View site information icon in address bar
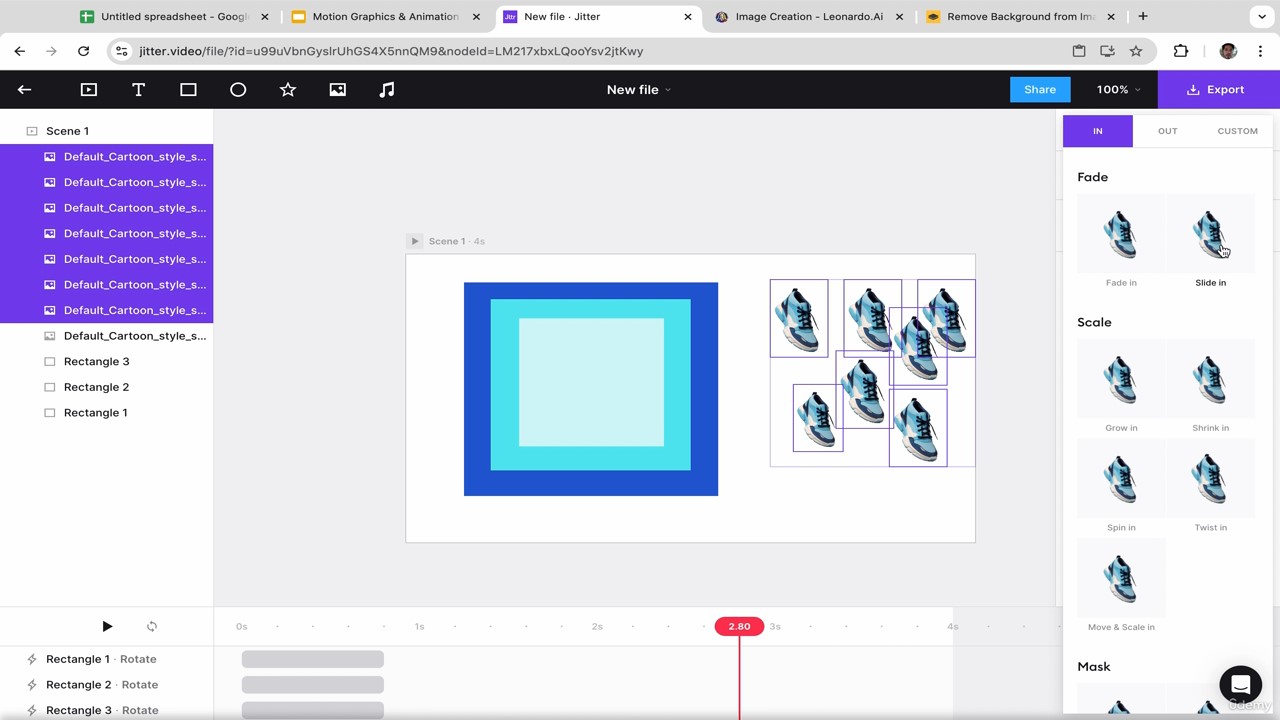This screenshot has height=720, width=1280. tap(121, 51)
